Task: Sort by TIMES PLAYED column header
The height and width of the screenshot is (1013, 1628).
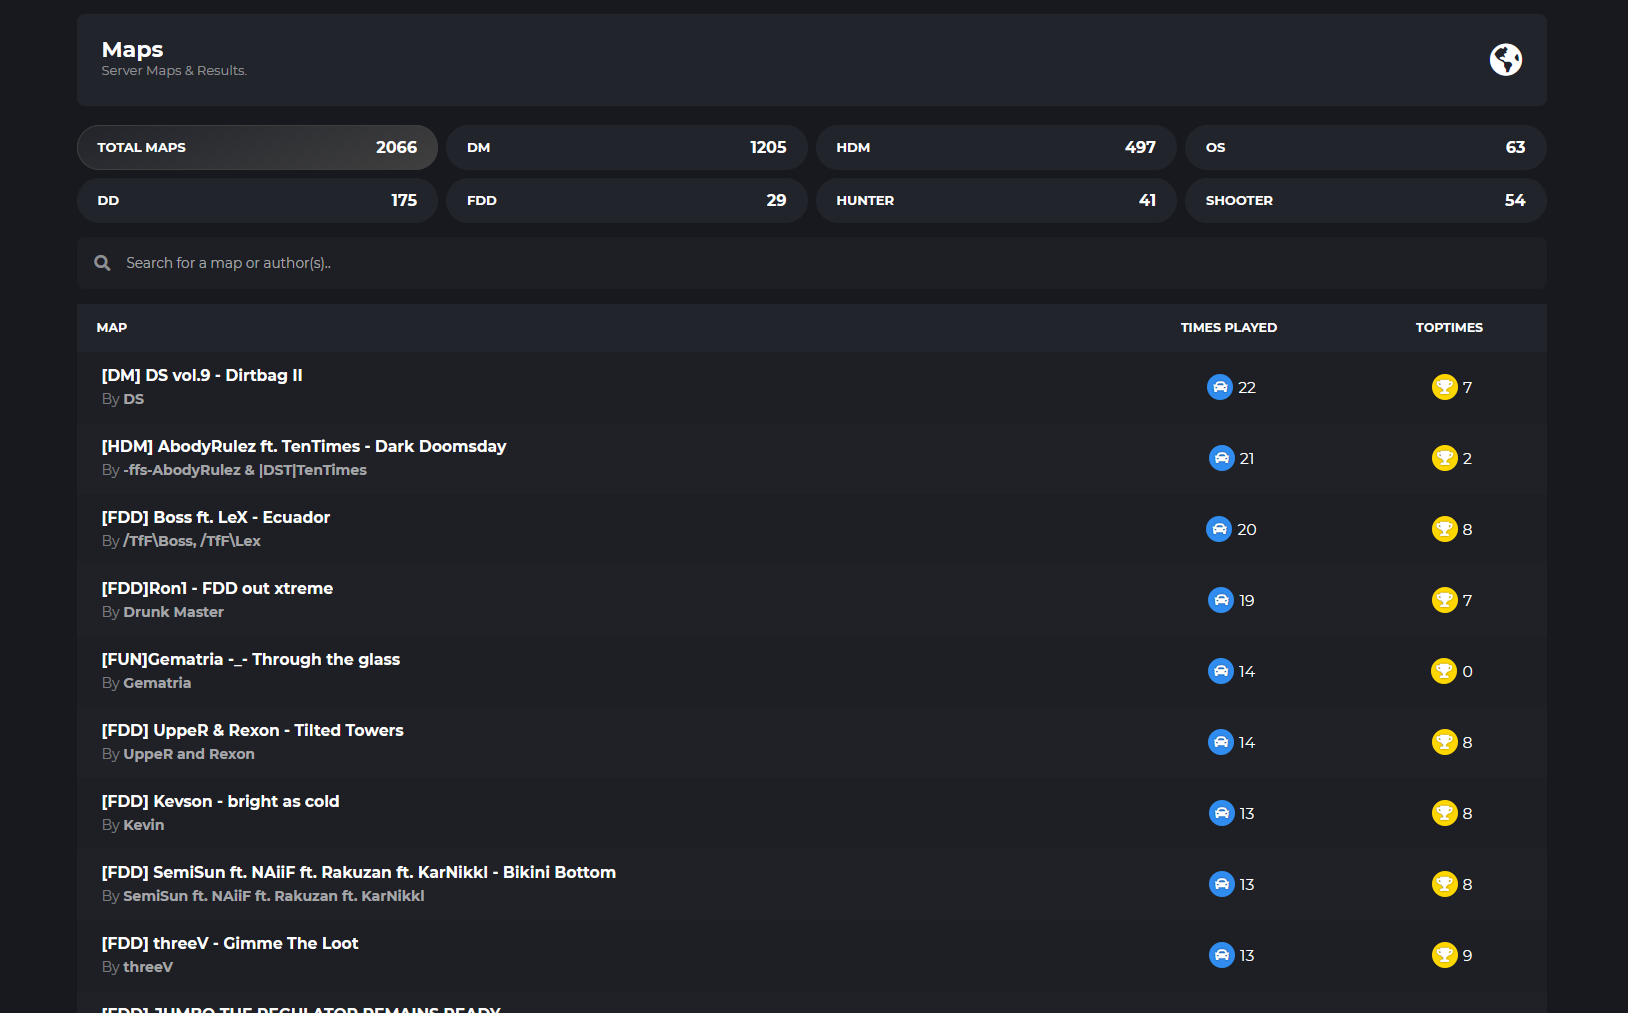Action: pos(1229,327)
